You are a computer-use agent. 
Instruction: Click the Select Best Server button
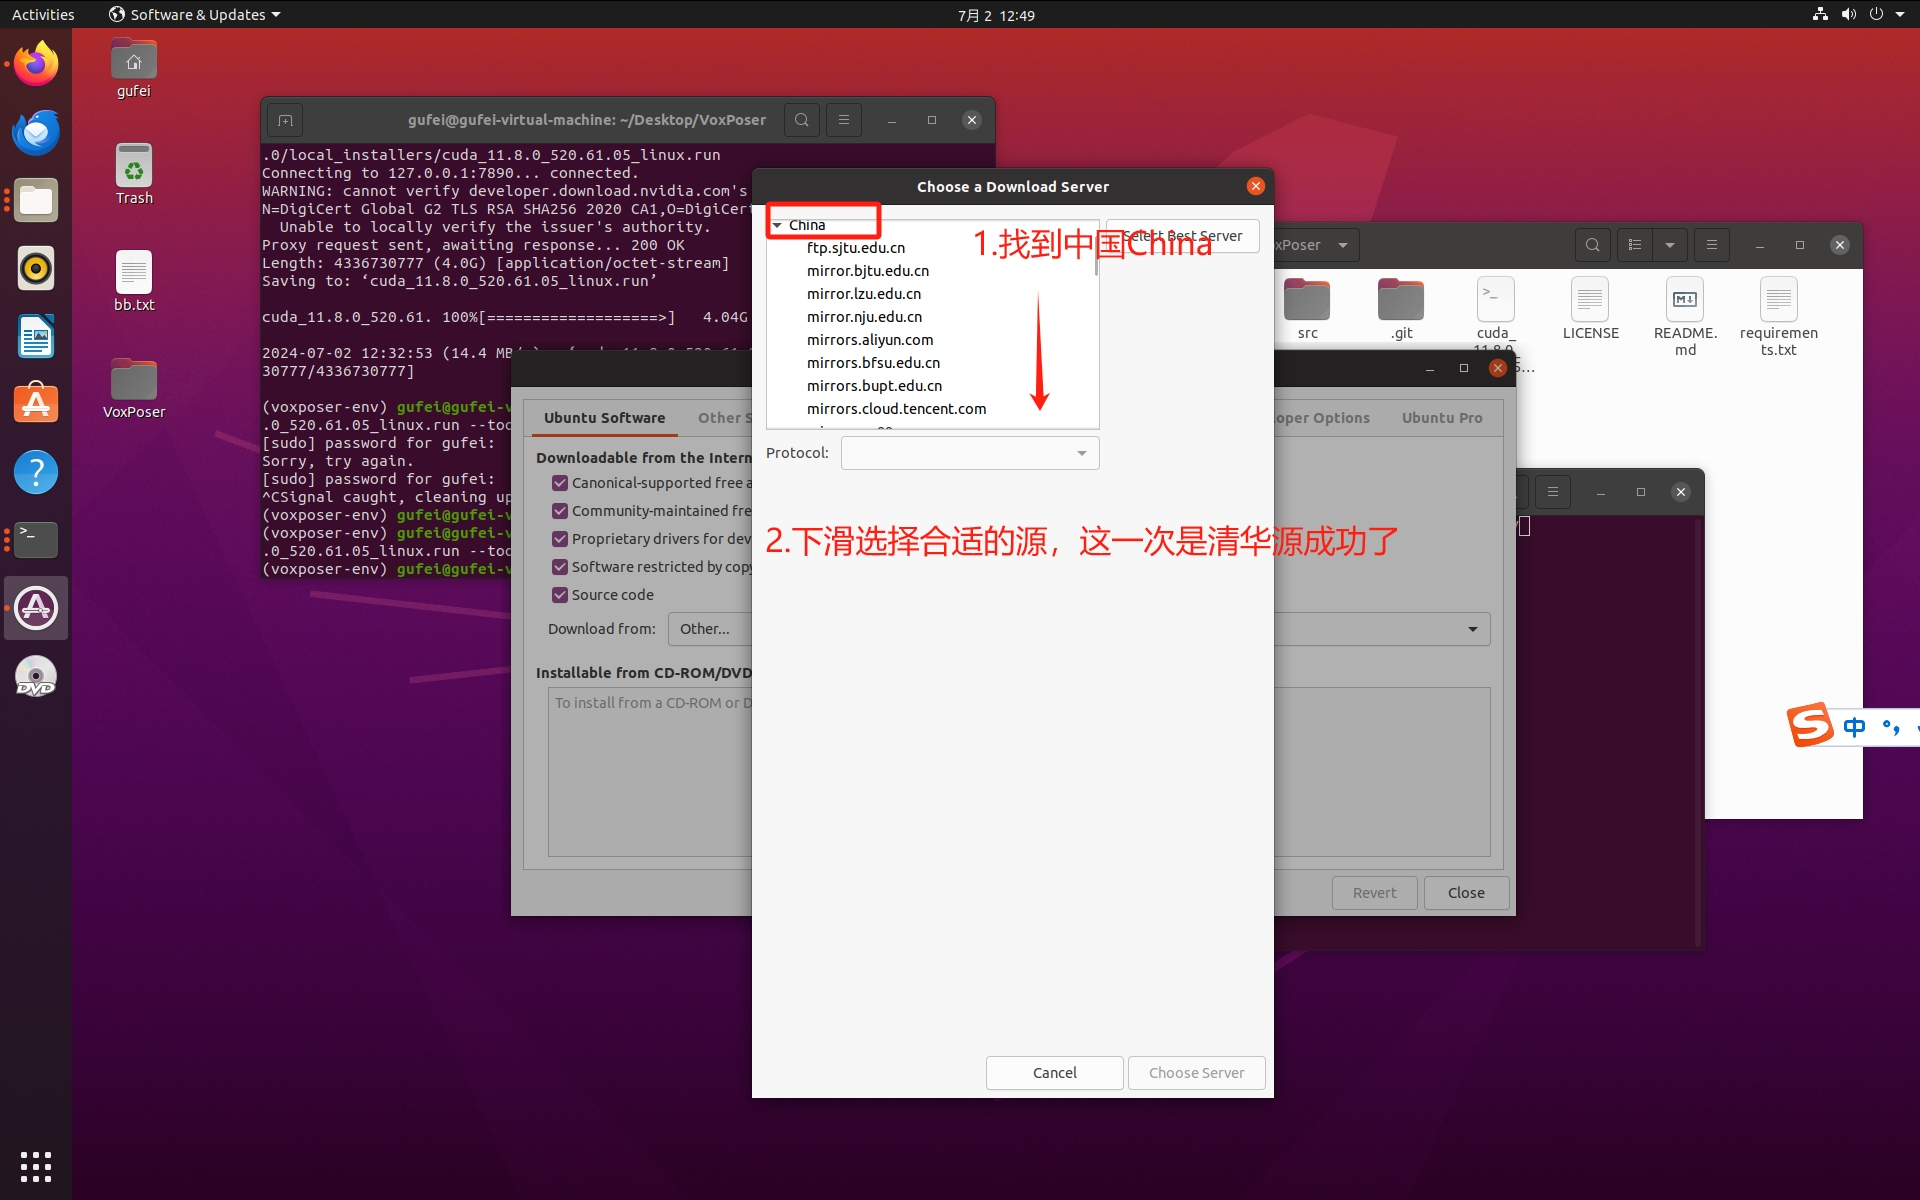pyautogui.click(x=1182, y=236)
